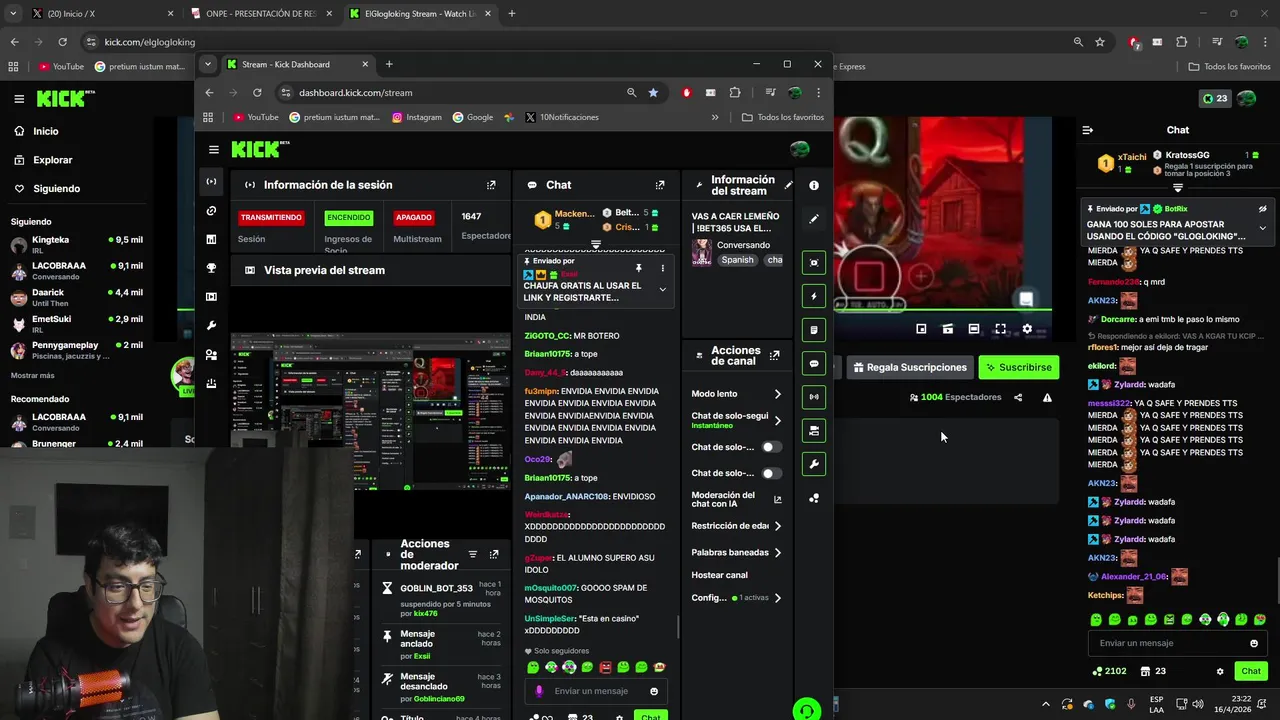Click the film/video icon in dashboard sidebar
The height and width of the screenshot is (720, 1280).
click(x=211, y=297)
